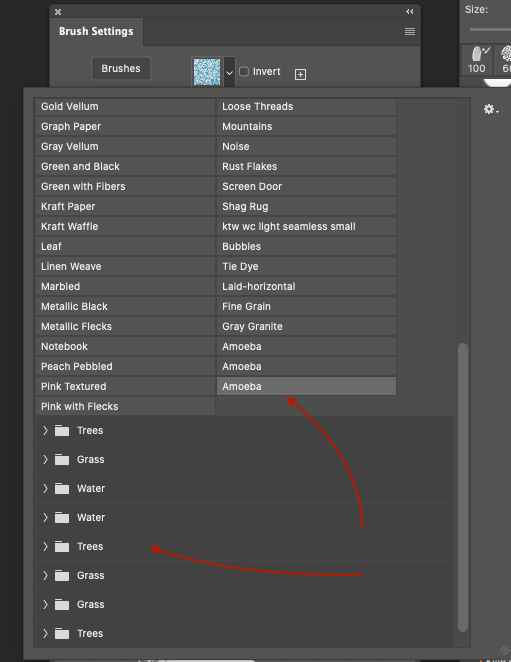The height and width of the screenshot is (662, 511).
Task: Open pattern picker gear menu
Action: click(x=491, y=109)
